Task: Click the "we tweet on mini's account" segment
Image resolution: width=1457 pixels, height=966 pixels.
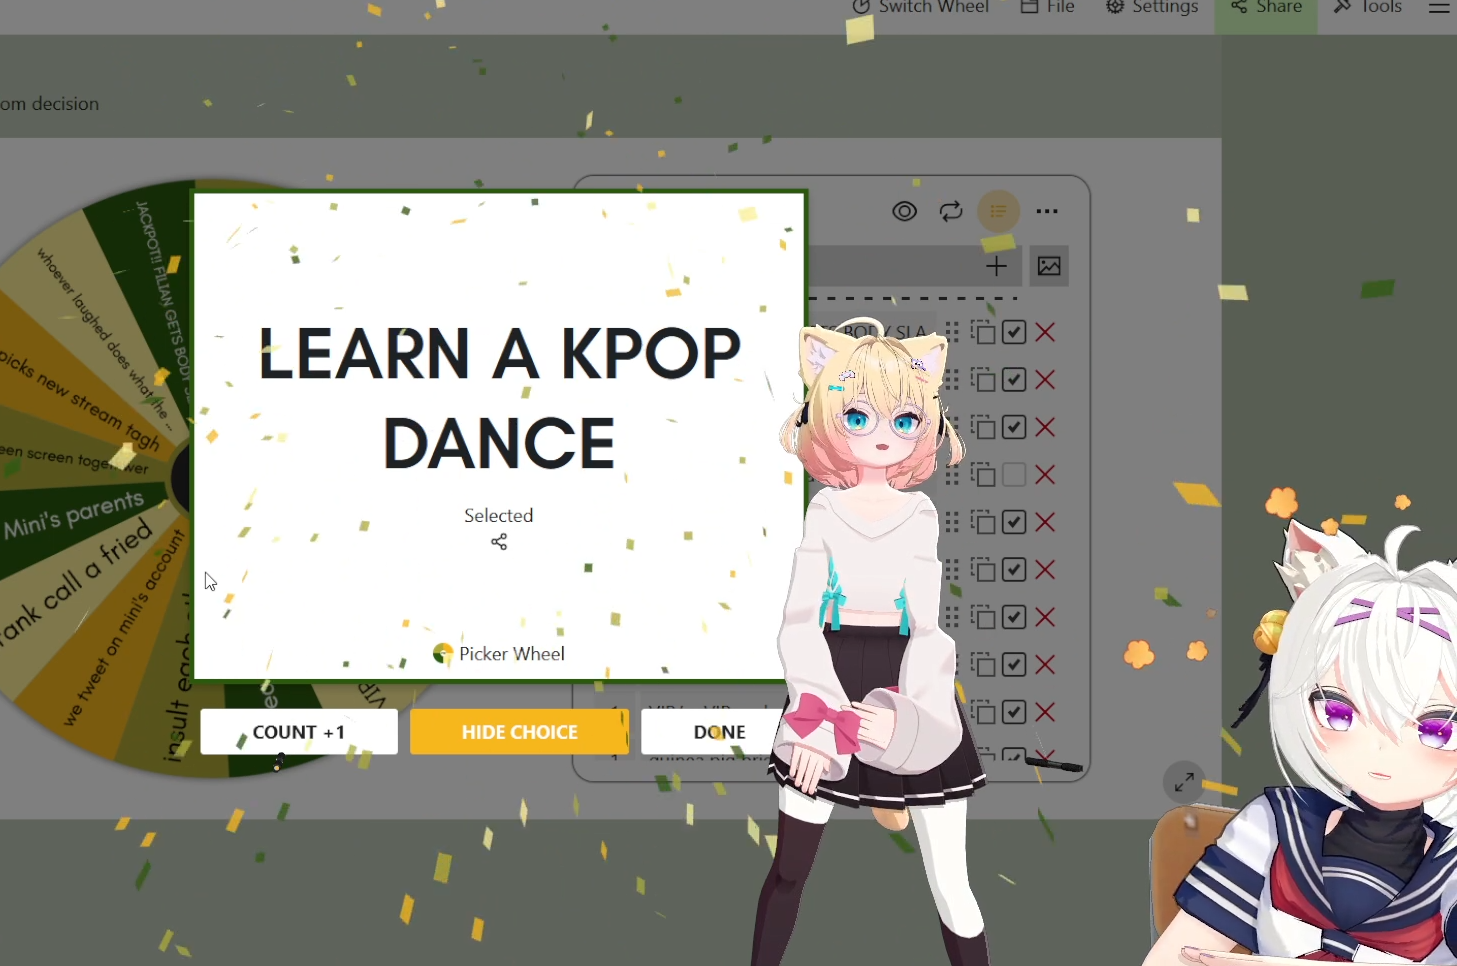Action: 125,627
